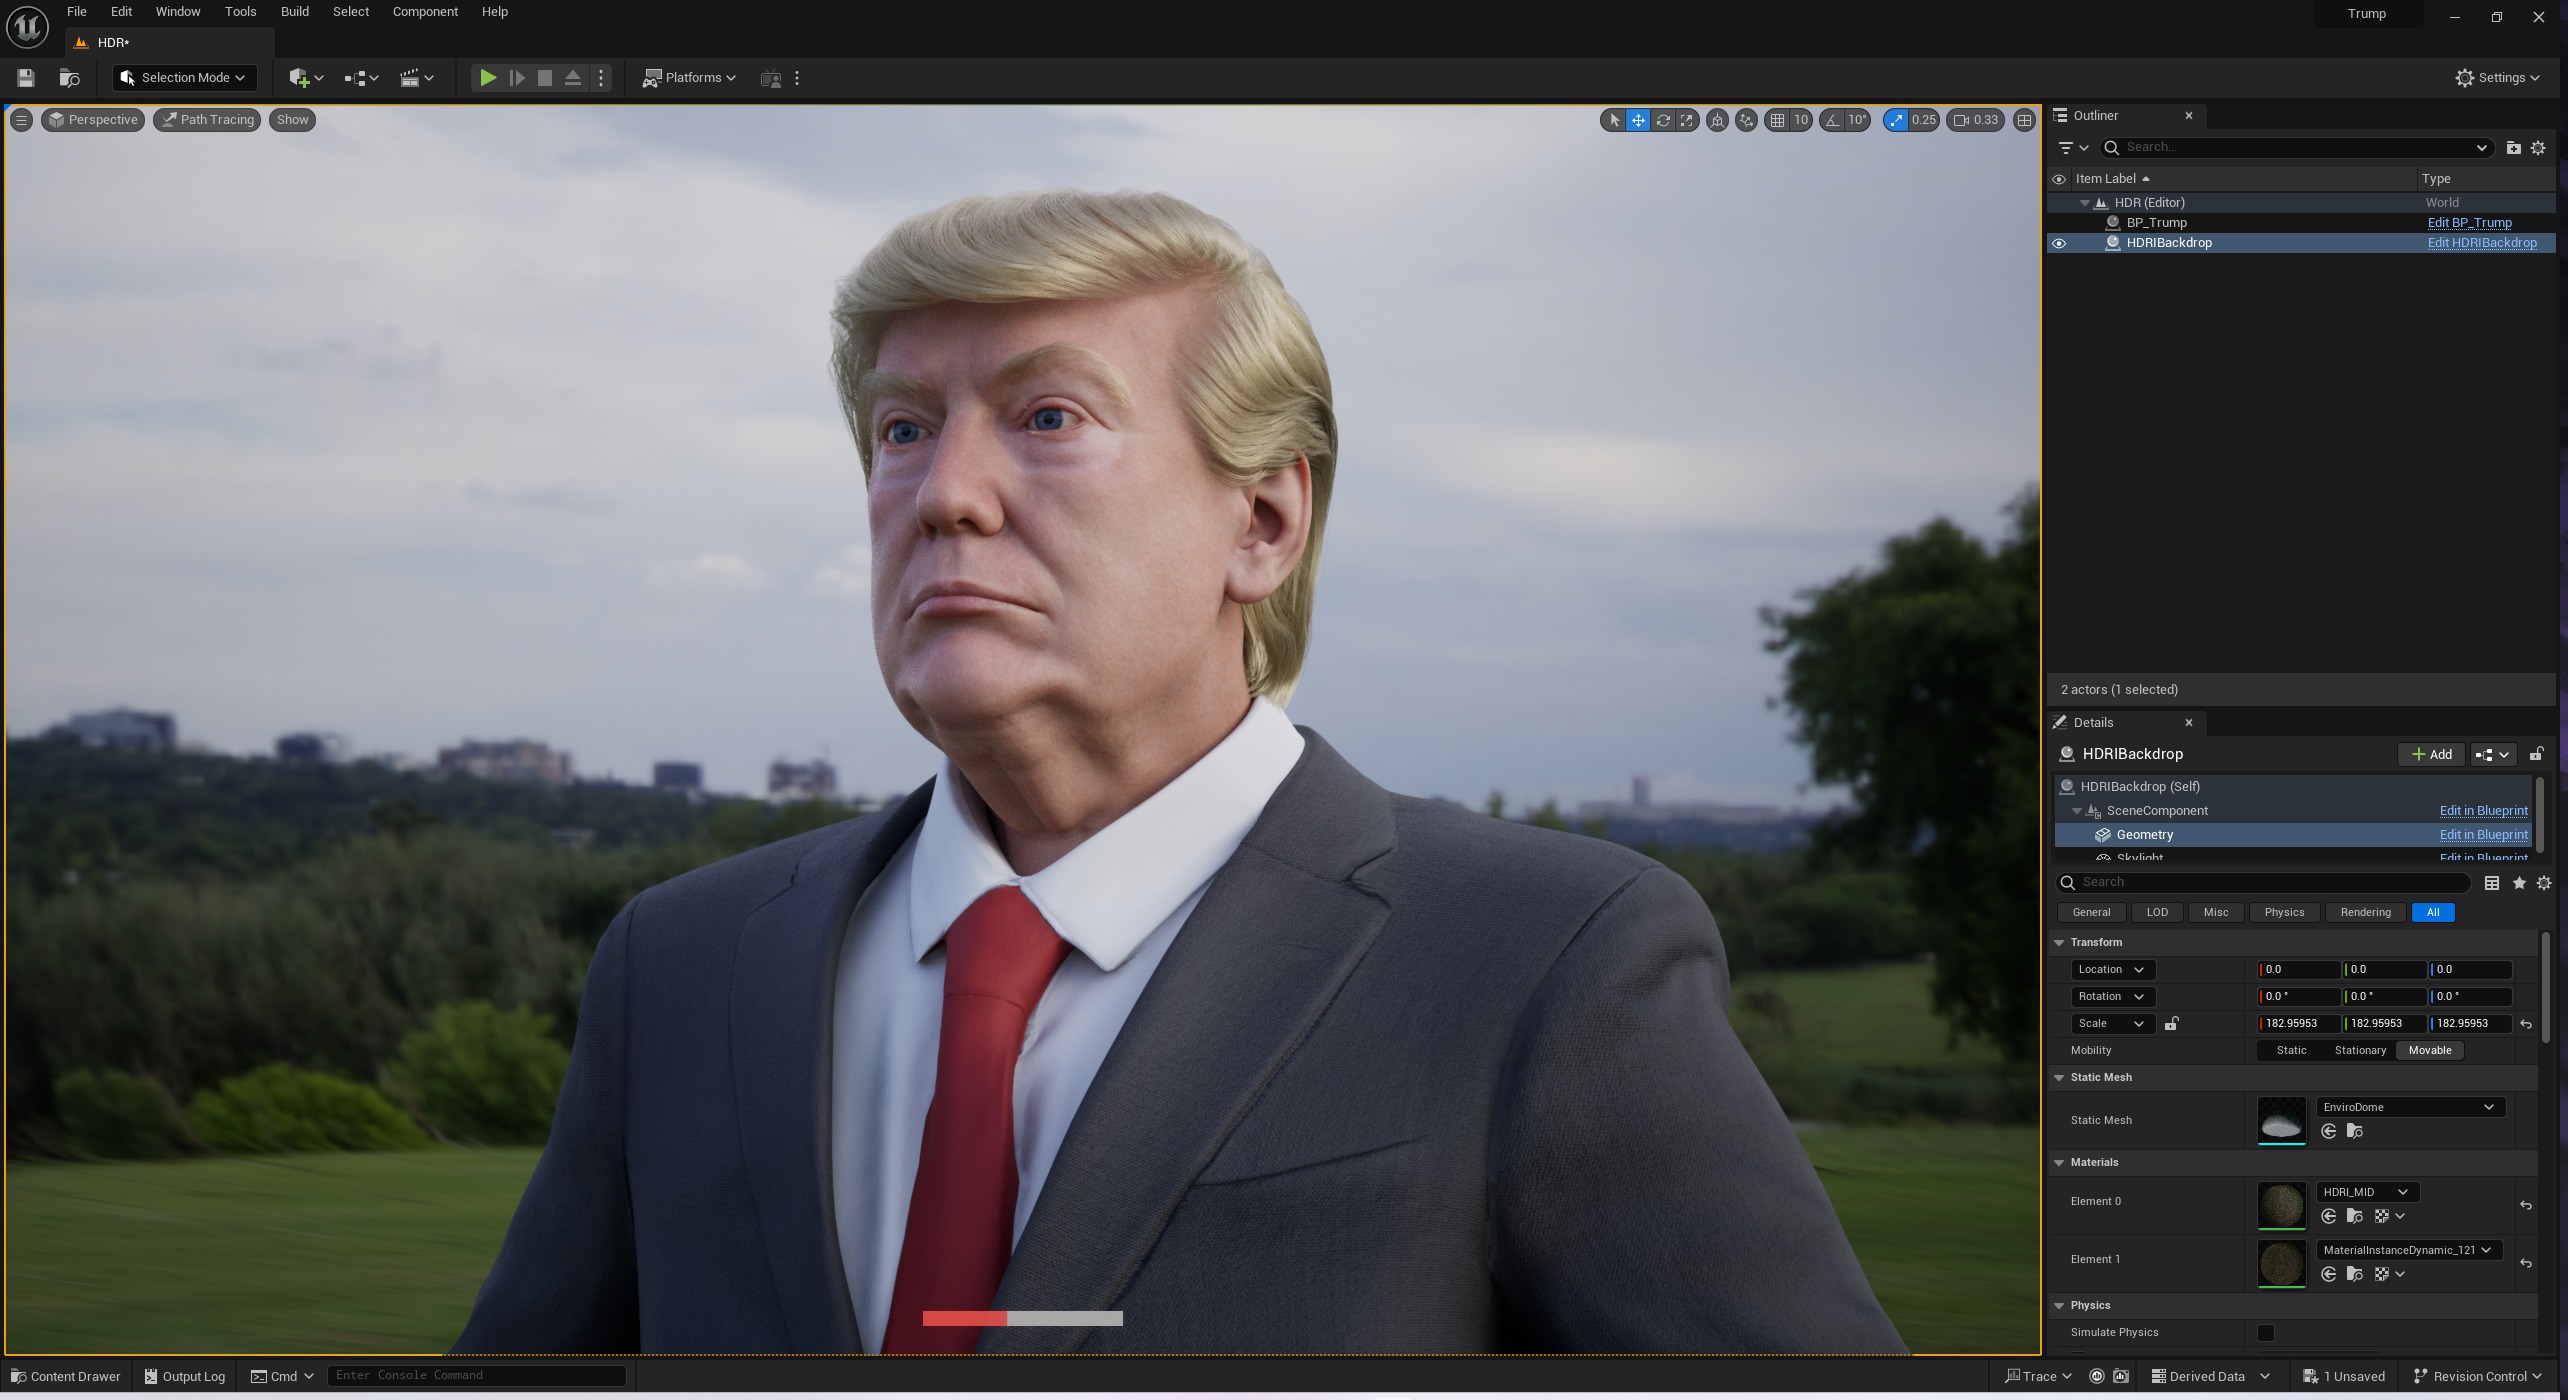2568x1400 pixels.
Task: Open the Selection Mode dropdown
Action: pos(185,78)
